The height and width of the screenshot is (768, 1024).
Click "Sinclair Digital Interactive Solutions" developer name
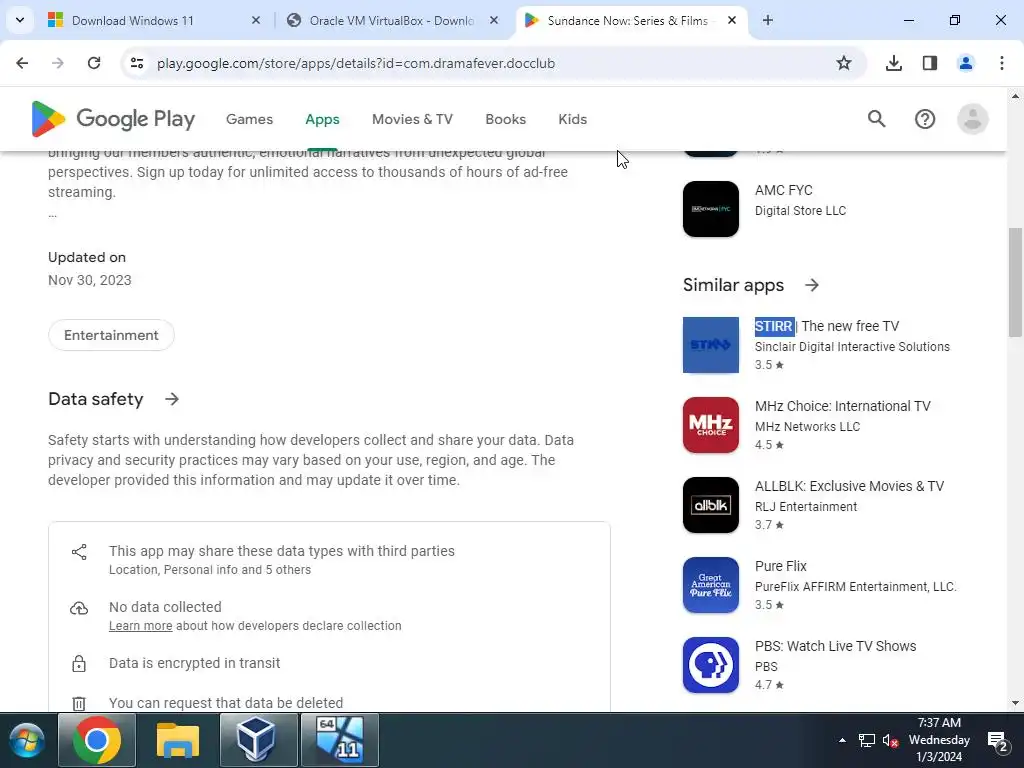(852, 347)
